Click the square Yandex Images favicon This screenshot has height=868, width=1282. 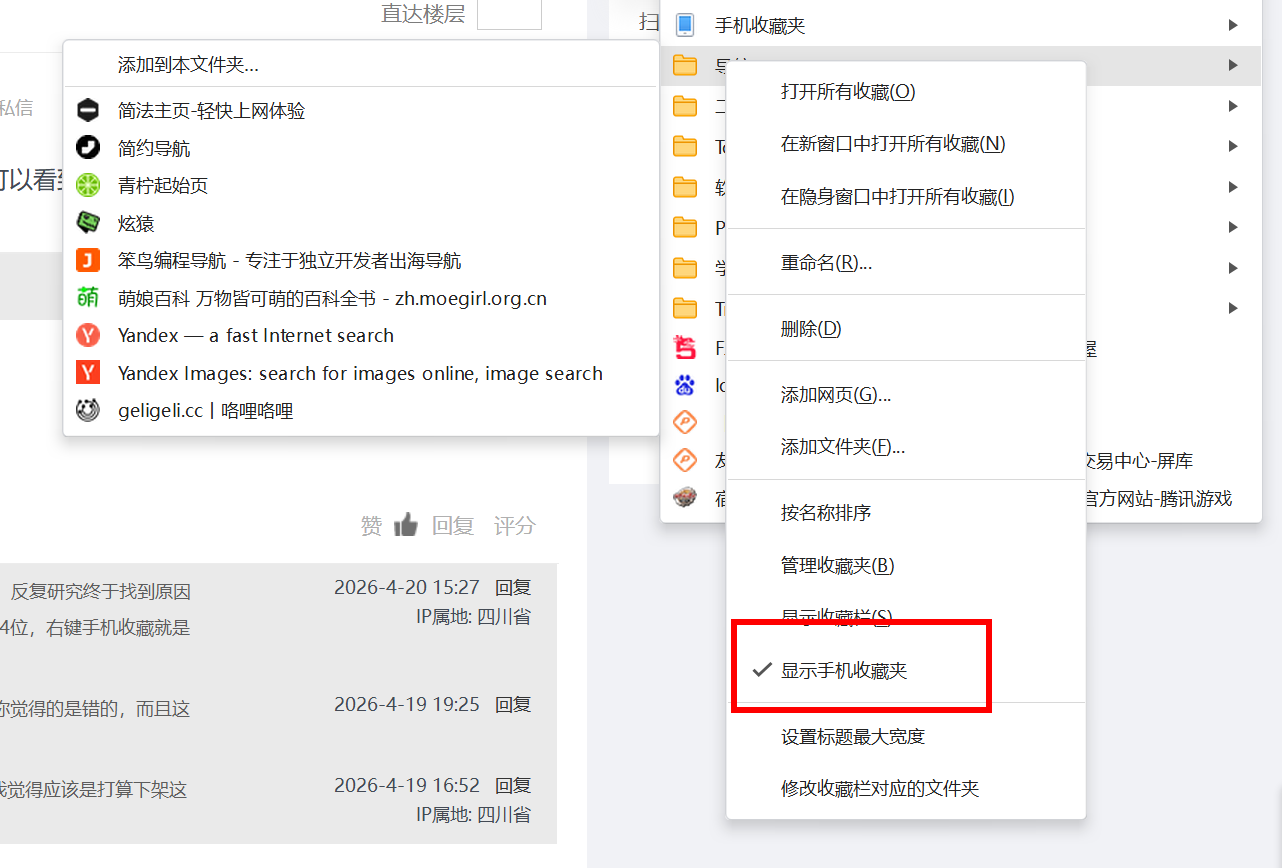tap(88, 373)
